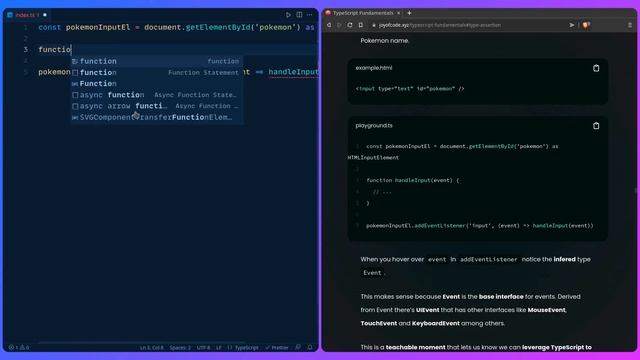This screenshot has width=640, height=360.
Task: Click line number 3 in gutter
Action: (26, 50)
